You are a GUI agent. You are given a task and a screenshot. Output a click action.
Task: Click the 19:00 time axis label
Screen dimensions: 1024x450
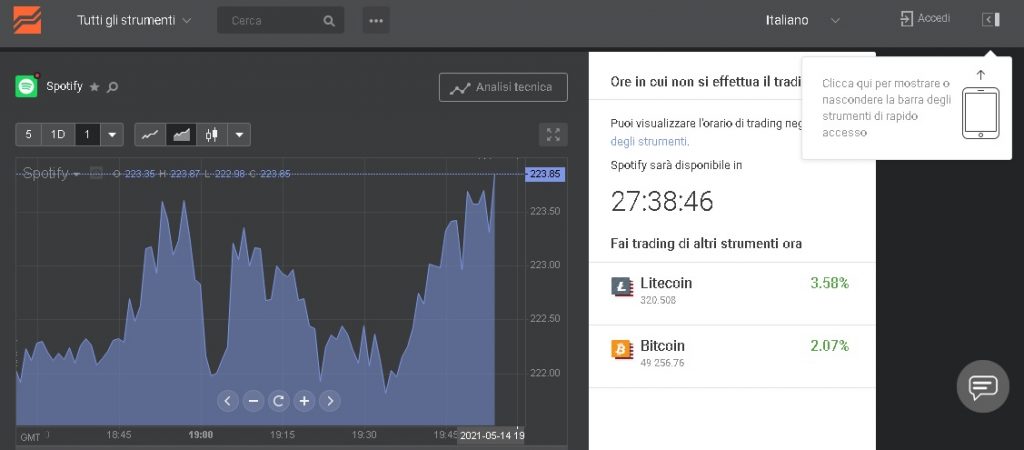pyautogui.click(x=200, y=435)
